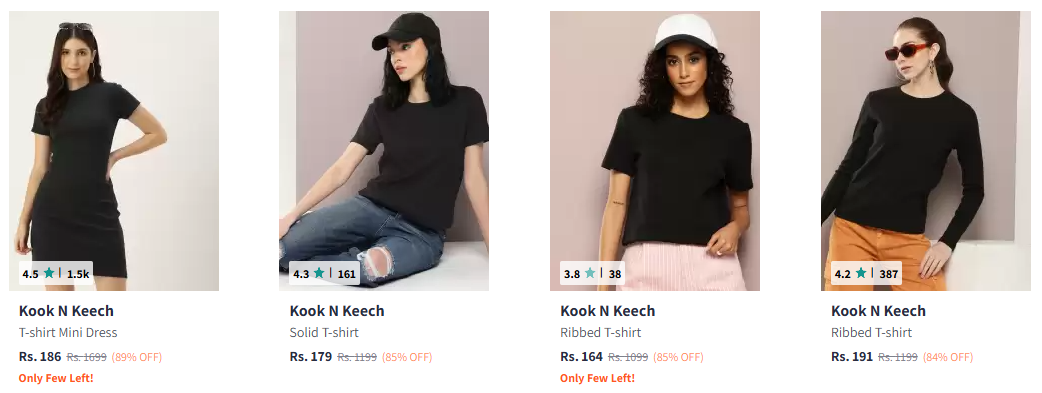This screenshot has width=1042, height=393.
Task: Click the 387 ratings count badge
Action: 889,273
